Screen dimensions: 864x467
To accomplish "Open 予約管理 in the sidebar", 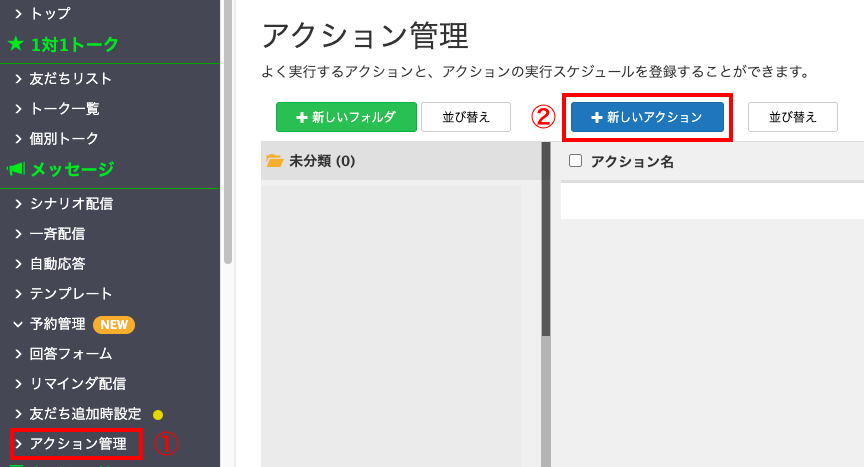I will [57, 323].
